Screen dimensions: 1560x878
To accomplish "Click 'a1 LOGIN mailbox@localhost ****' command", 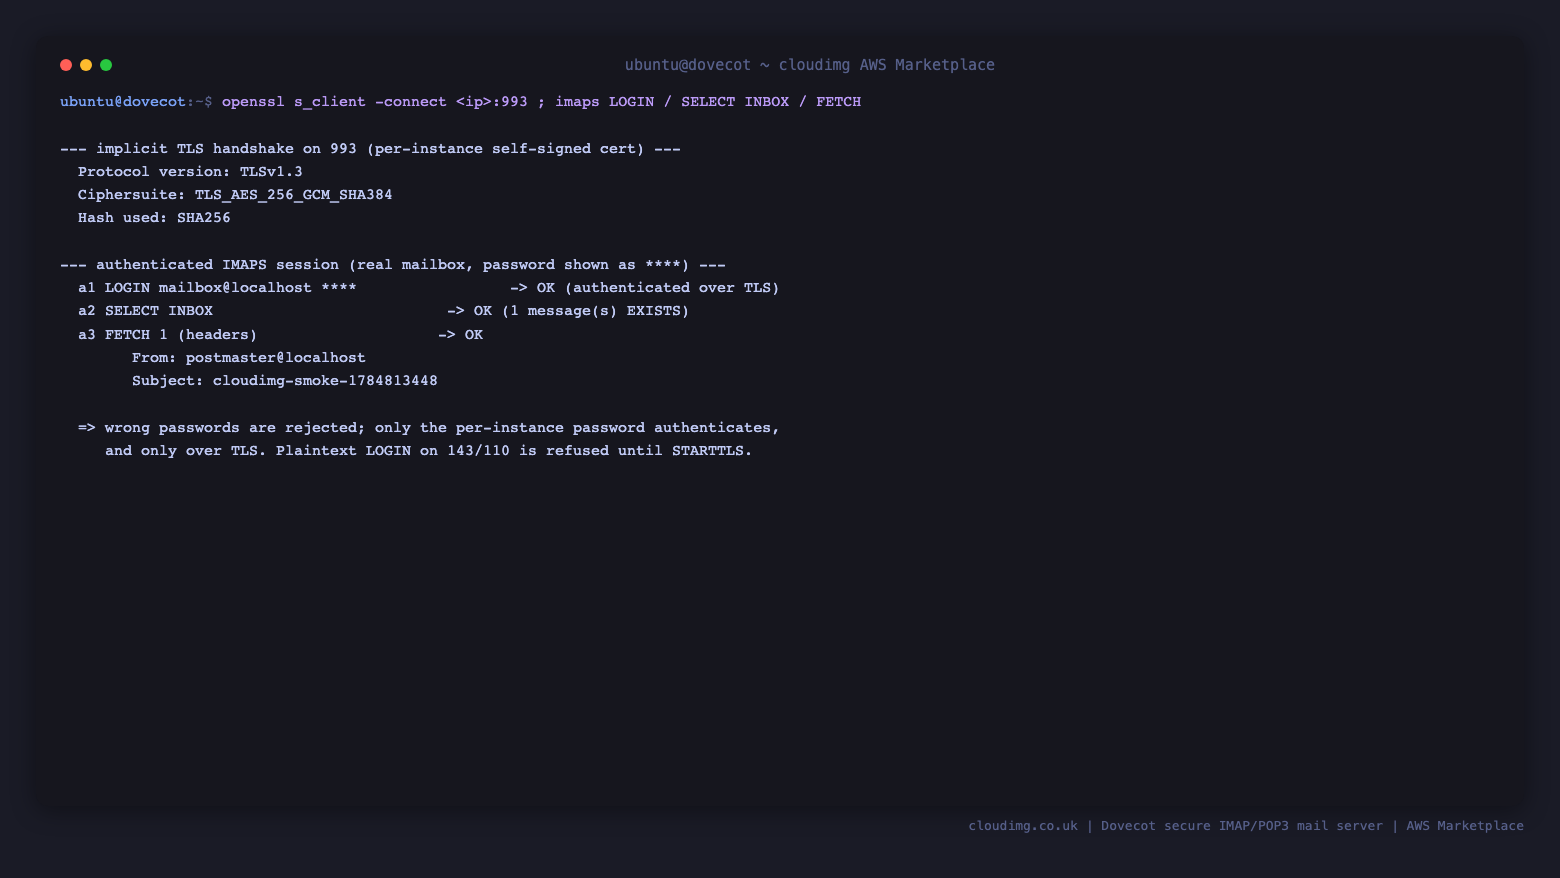I will (x=217, y=288).
